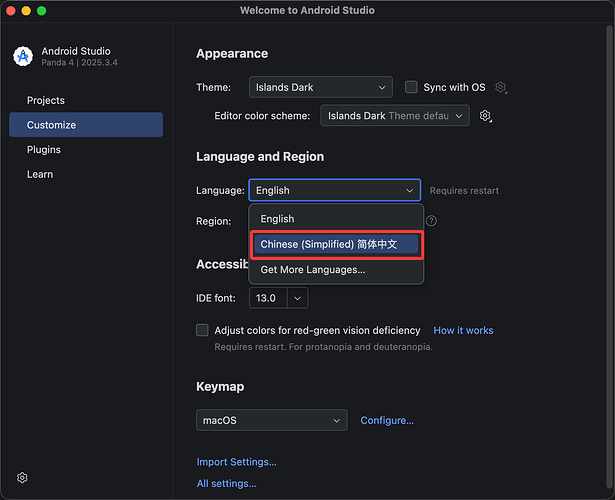Open the Keymap macOS dropdown
The width and height of the screenshot is (615, 500).
(x=271, y=420)
